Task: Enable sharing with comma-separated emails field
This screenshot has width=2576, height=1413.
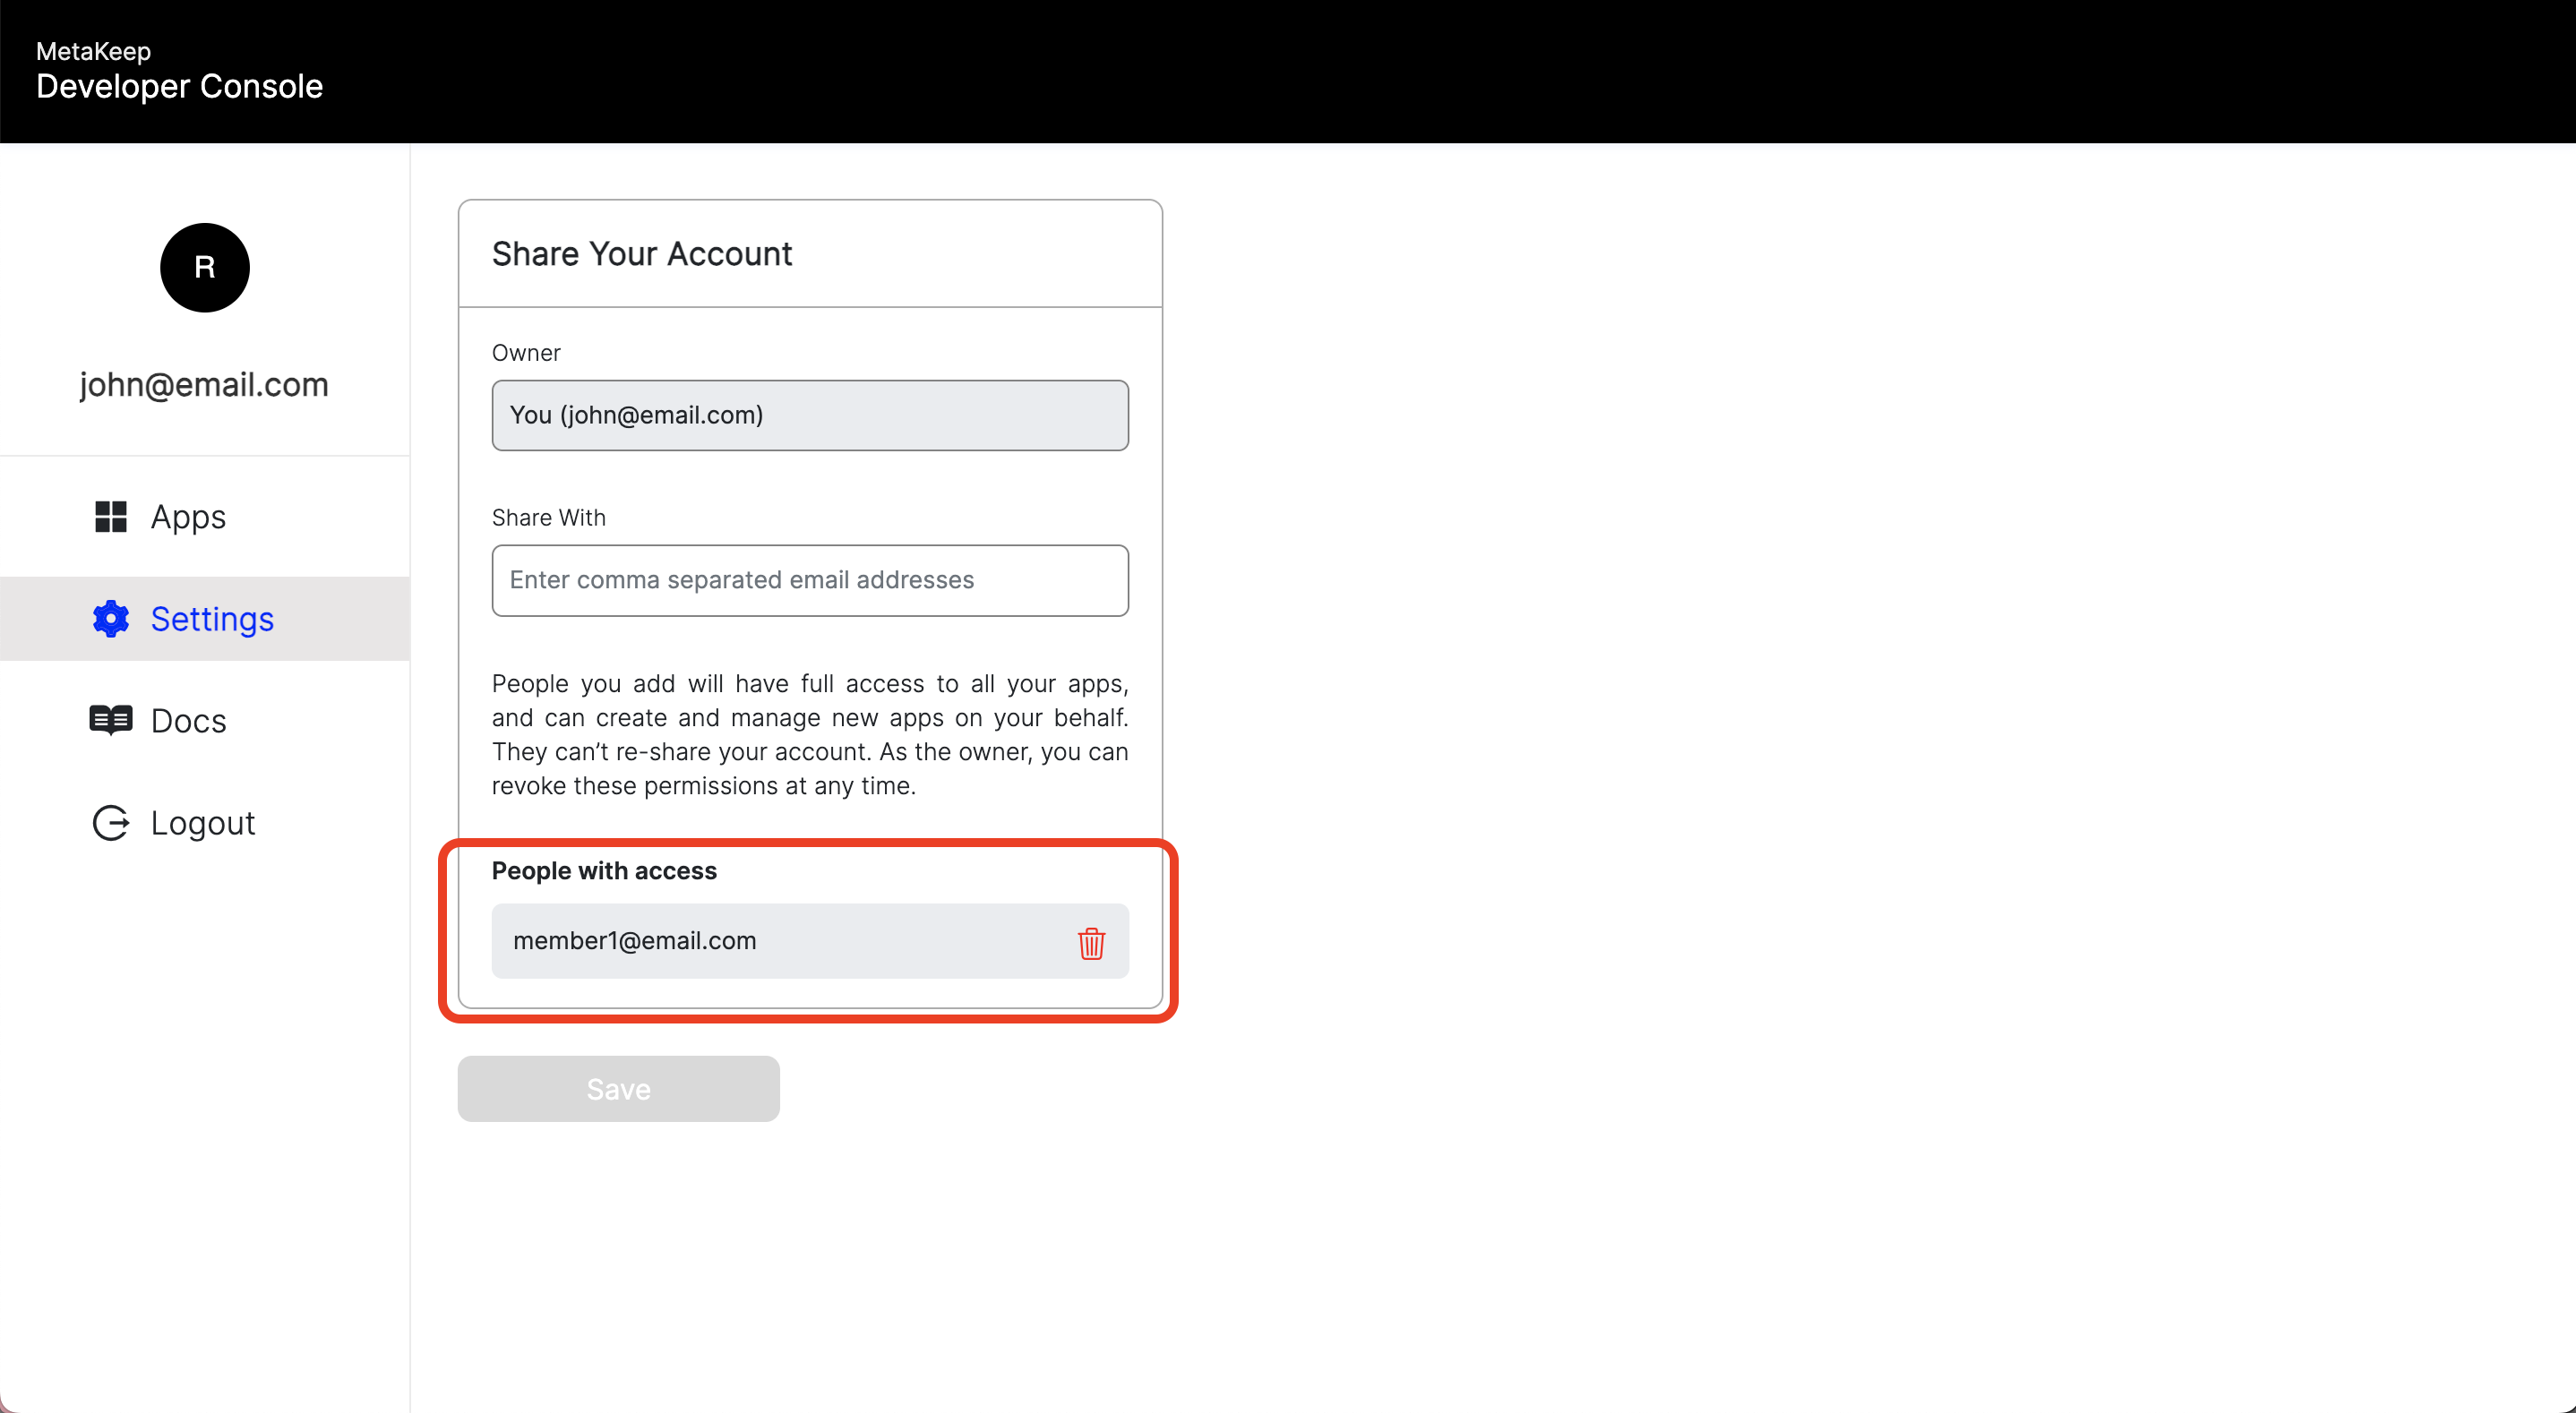Action: coord(810,579)
